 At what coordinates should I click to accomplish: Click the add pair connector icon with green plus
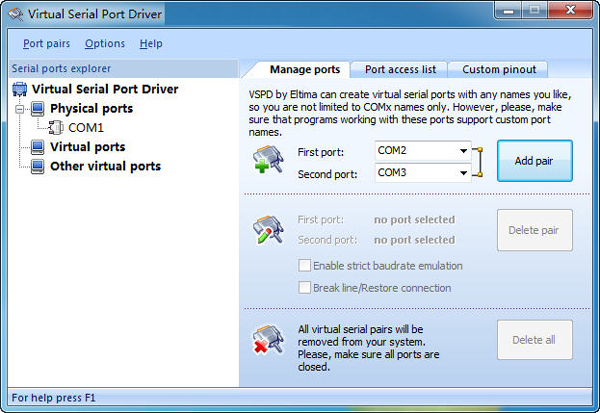click(x=268, y=159)
